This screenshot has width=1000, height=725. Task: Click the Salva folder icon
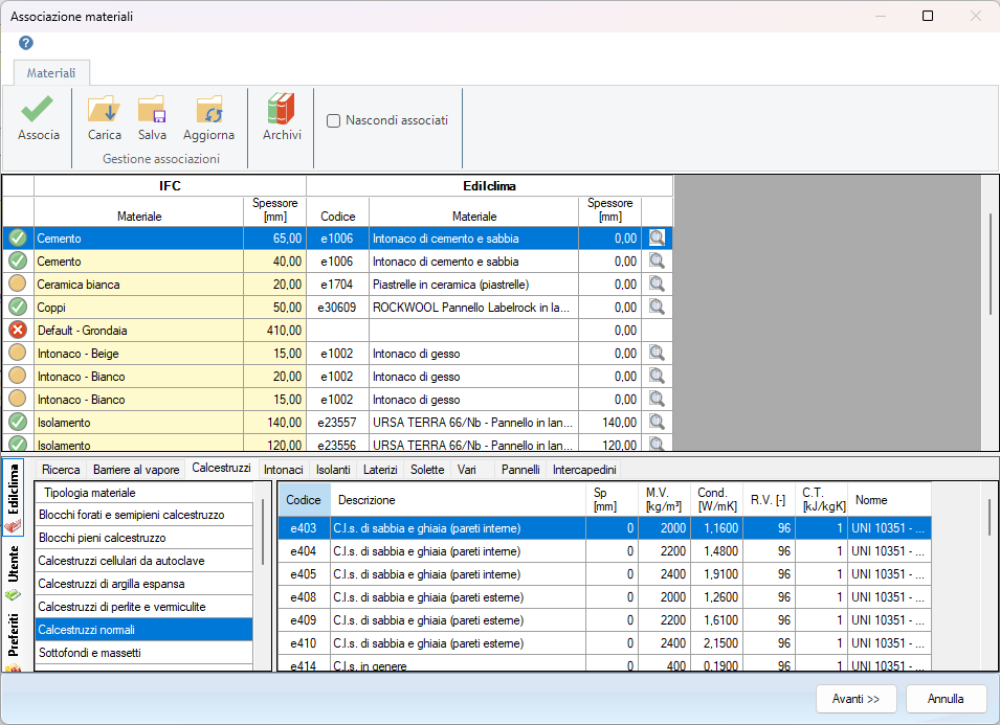coord(152,109)
